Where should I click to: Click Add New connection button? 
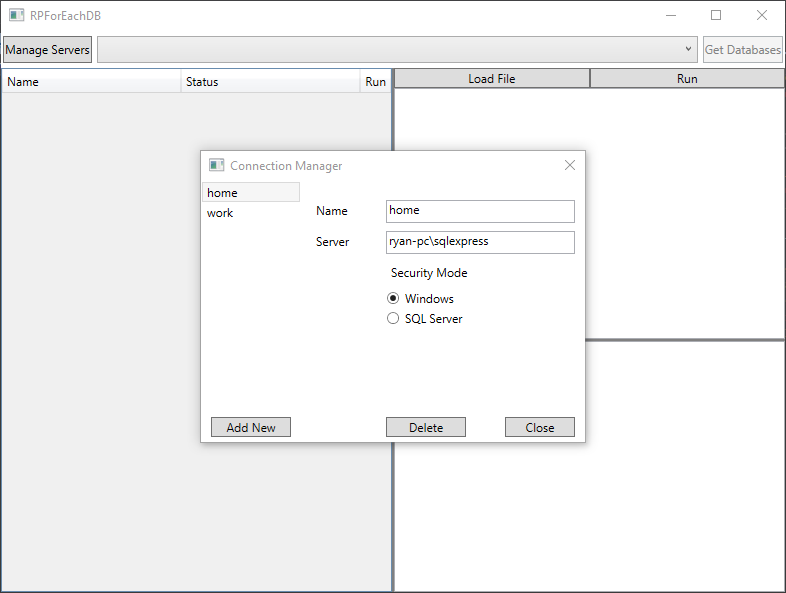251,427
